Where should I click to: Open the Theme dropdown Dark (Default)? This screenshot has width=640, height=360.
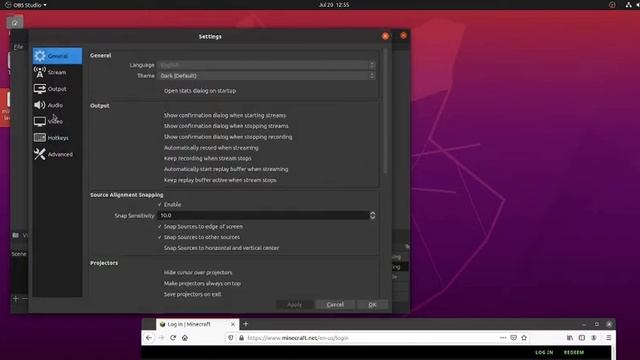click(x=266, y=76)
